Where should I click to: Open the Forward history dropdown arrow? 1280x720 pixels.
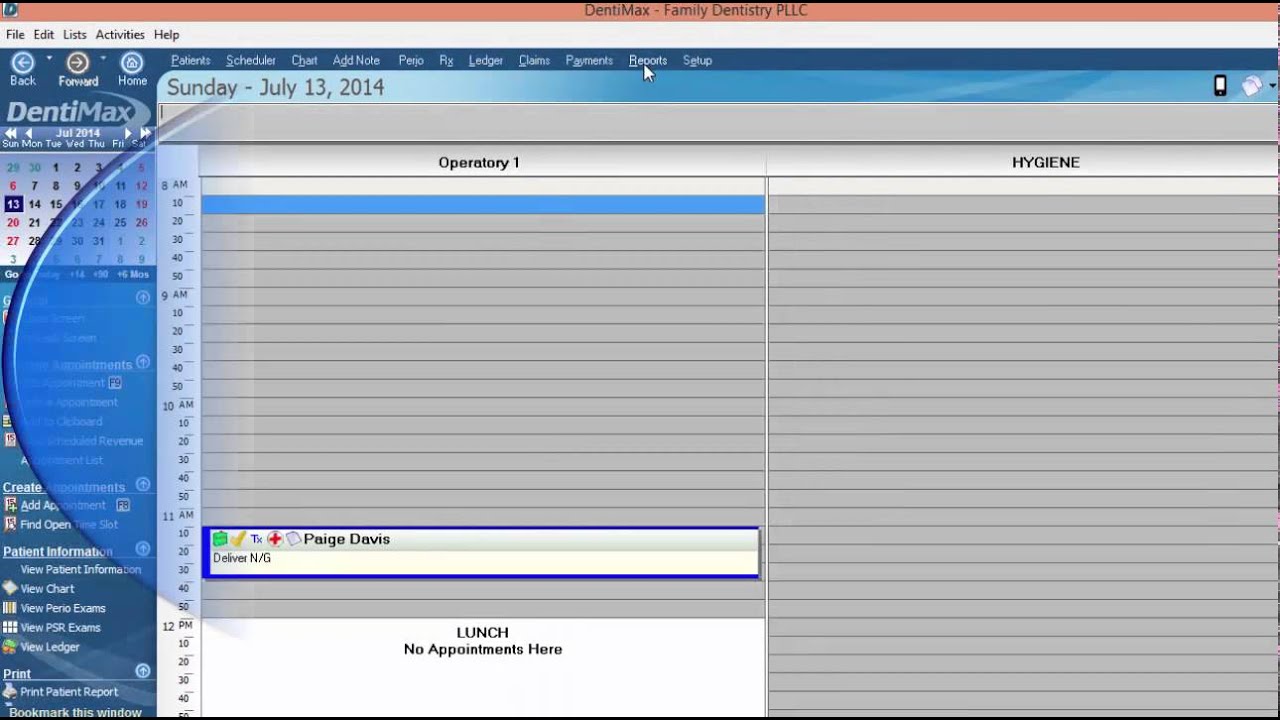(x=103, y=57)
